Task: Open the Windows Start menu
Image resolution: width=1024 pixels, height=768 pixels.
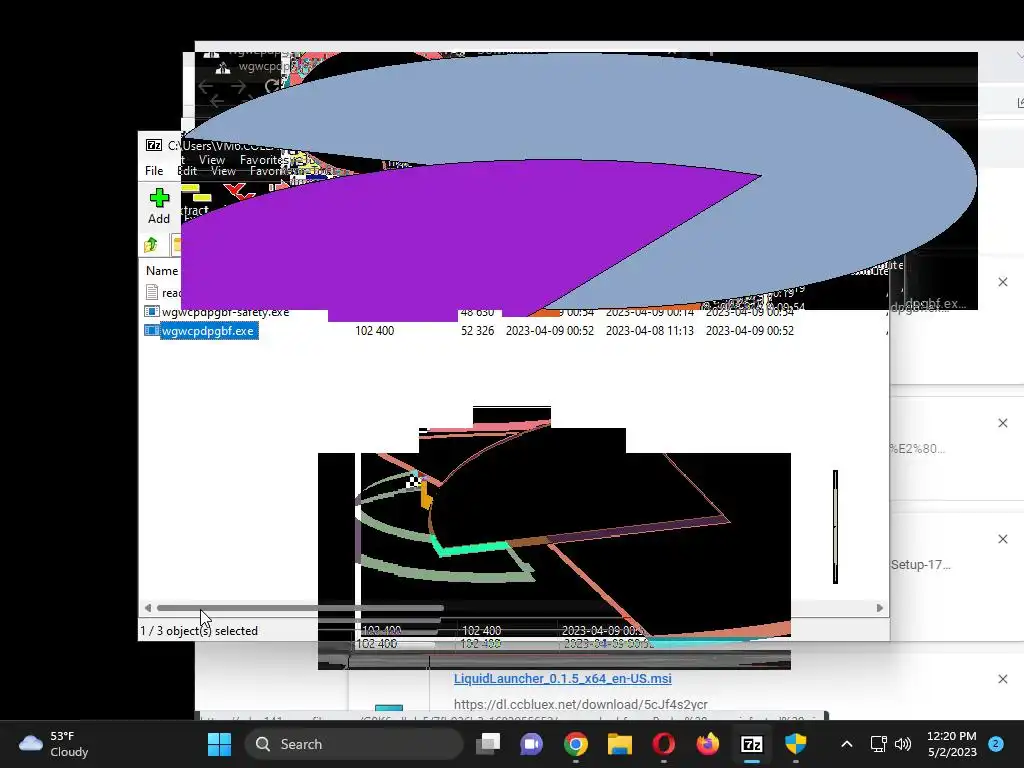Action: click(219, 744)
